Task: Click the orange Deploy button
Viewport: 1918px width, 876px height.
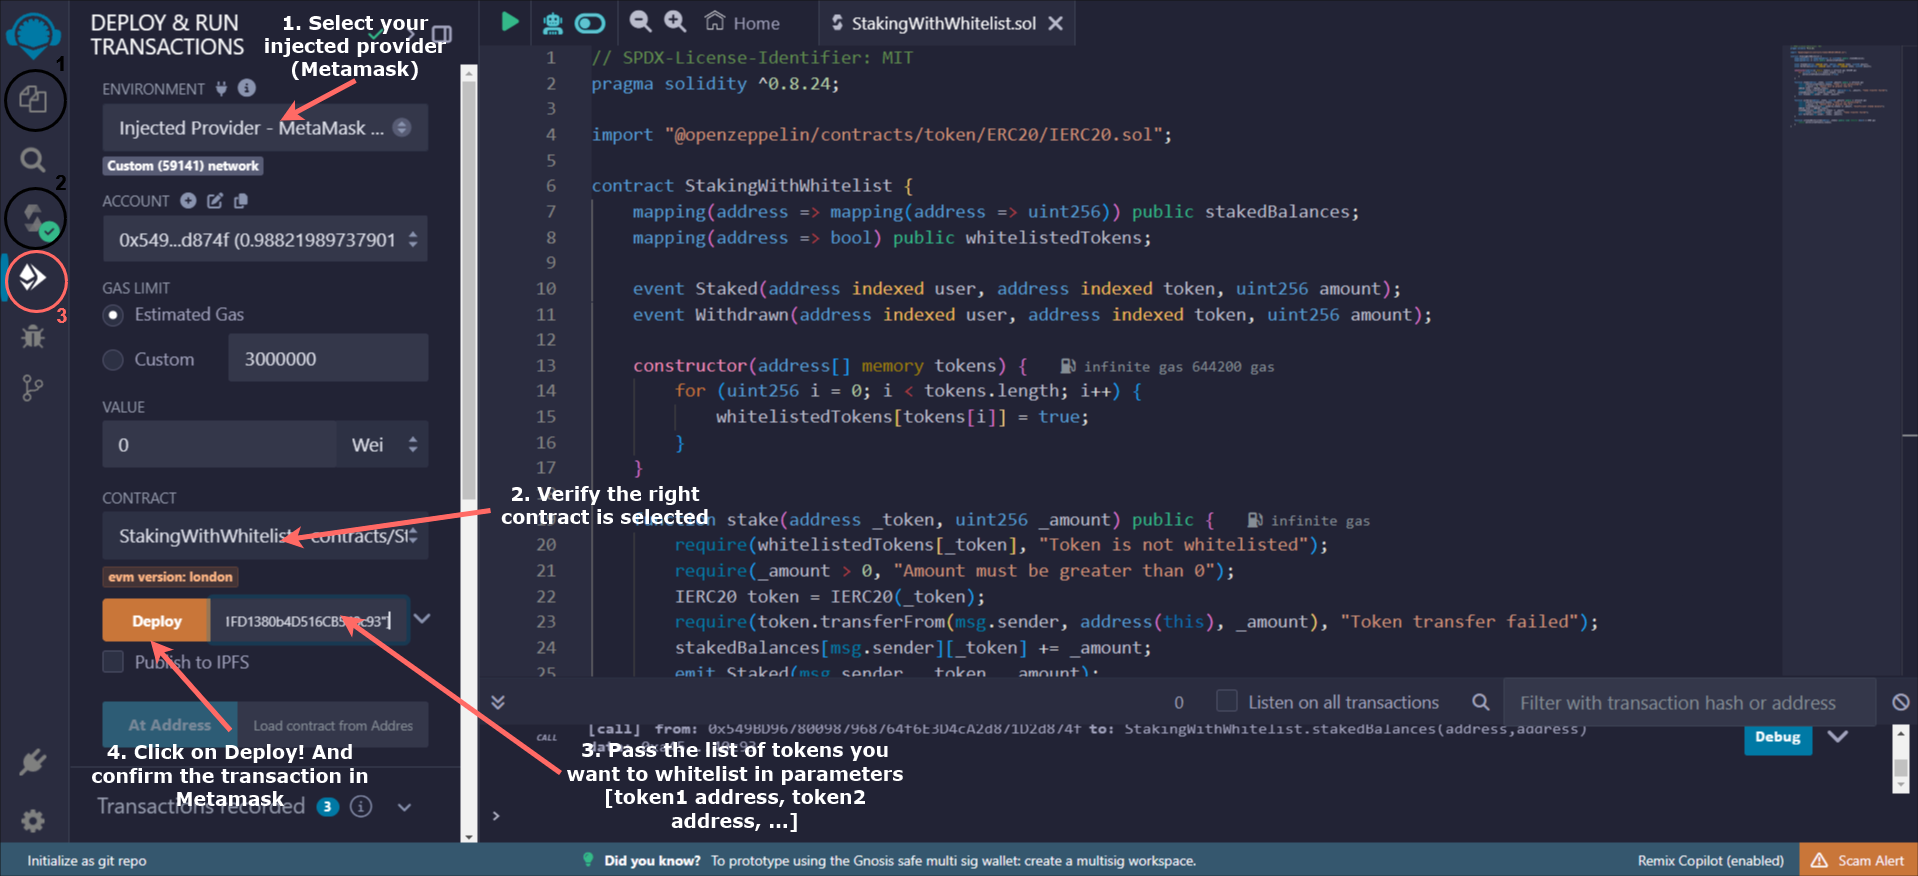Action: 157,621
